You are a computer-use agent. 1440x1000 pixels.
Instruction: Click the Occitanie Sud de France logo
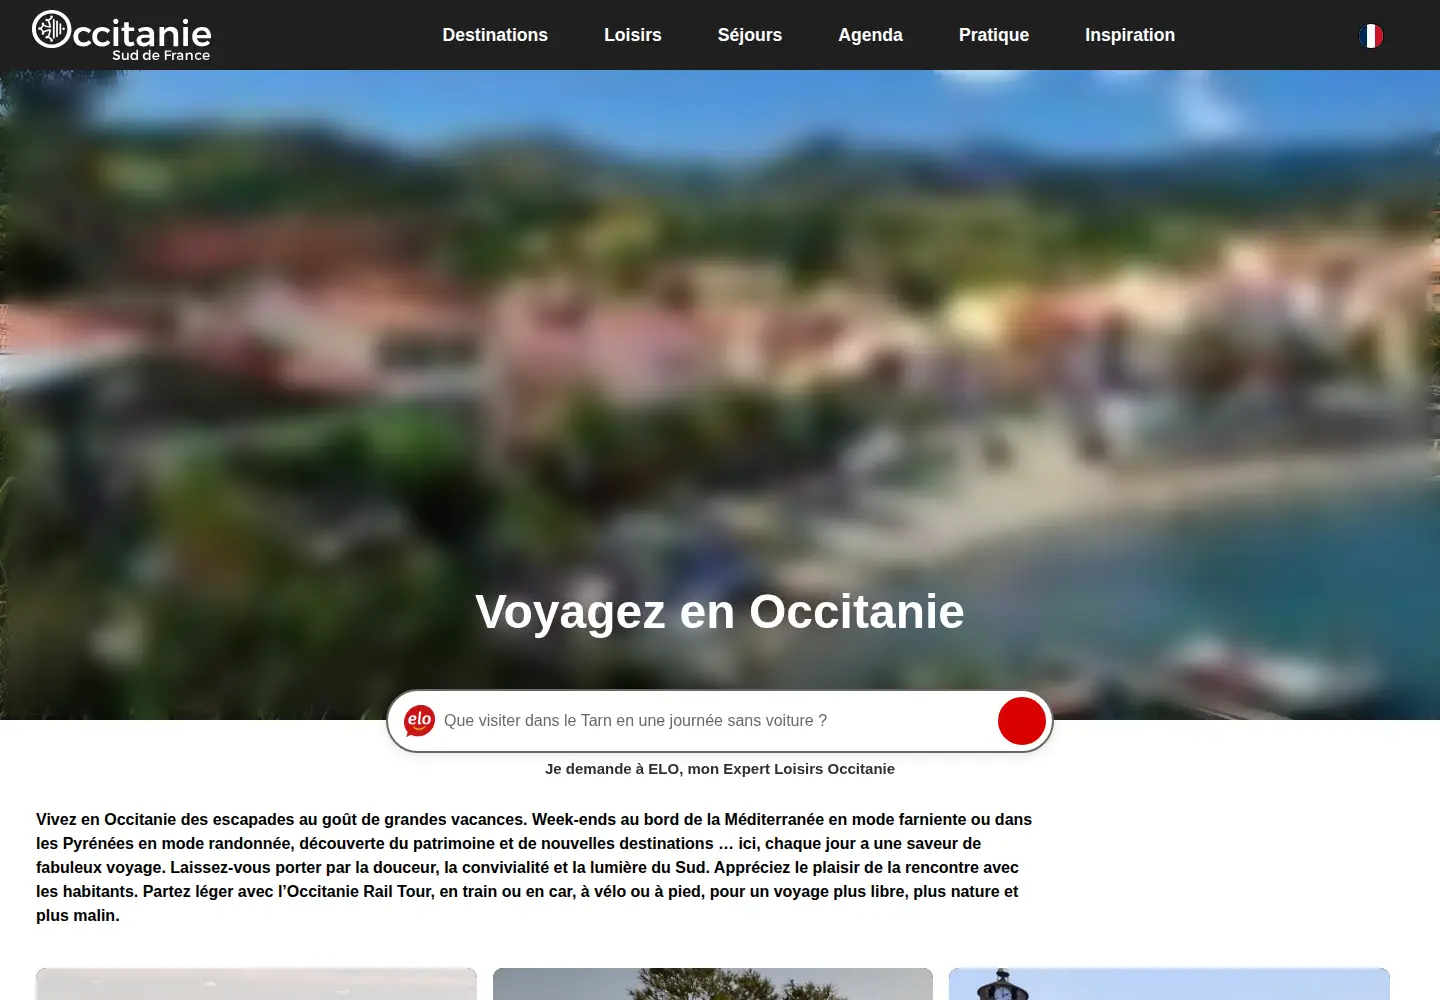(121, 36)
